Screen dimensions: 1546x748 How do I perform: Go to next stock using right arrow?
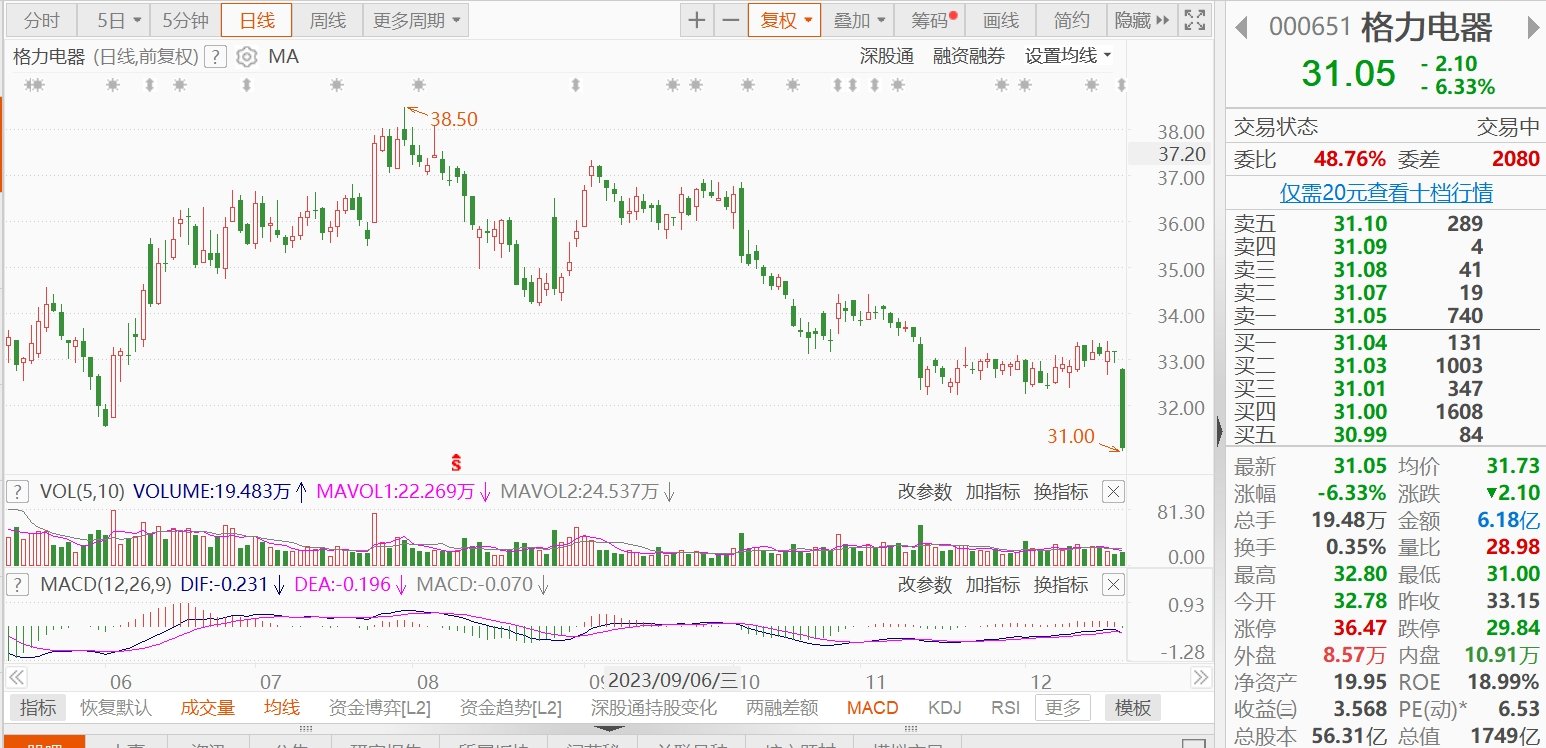(1532, 28)
